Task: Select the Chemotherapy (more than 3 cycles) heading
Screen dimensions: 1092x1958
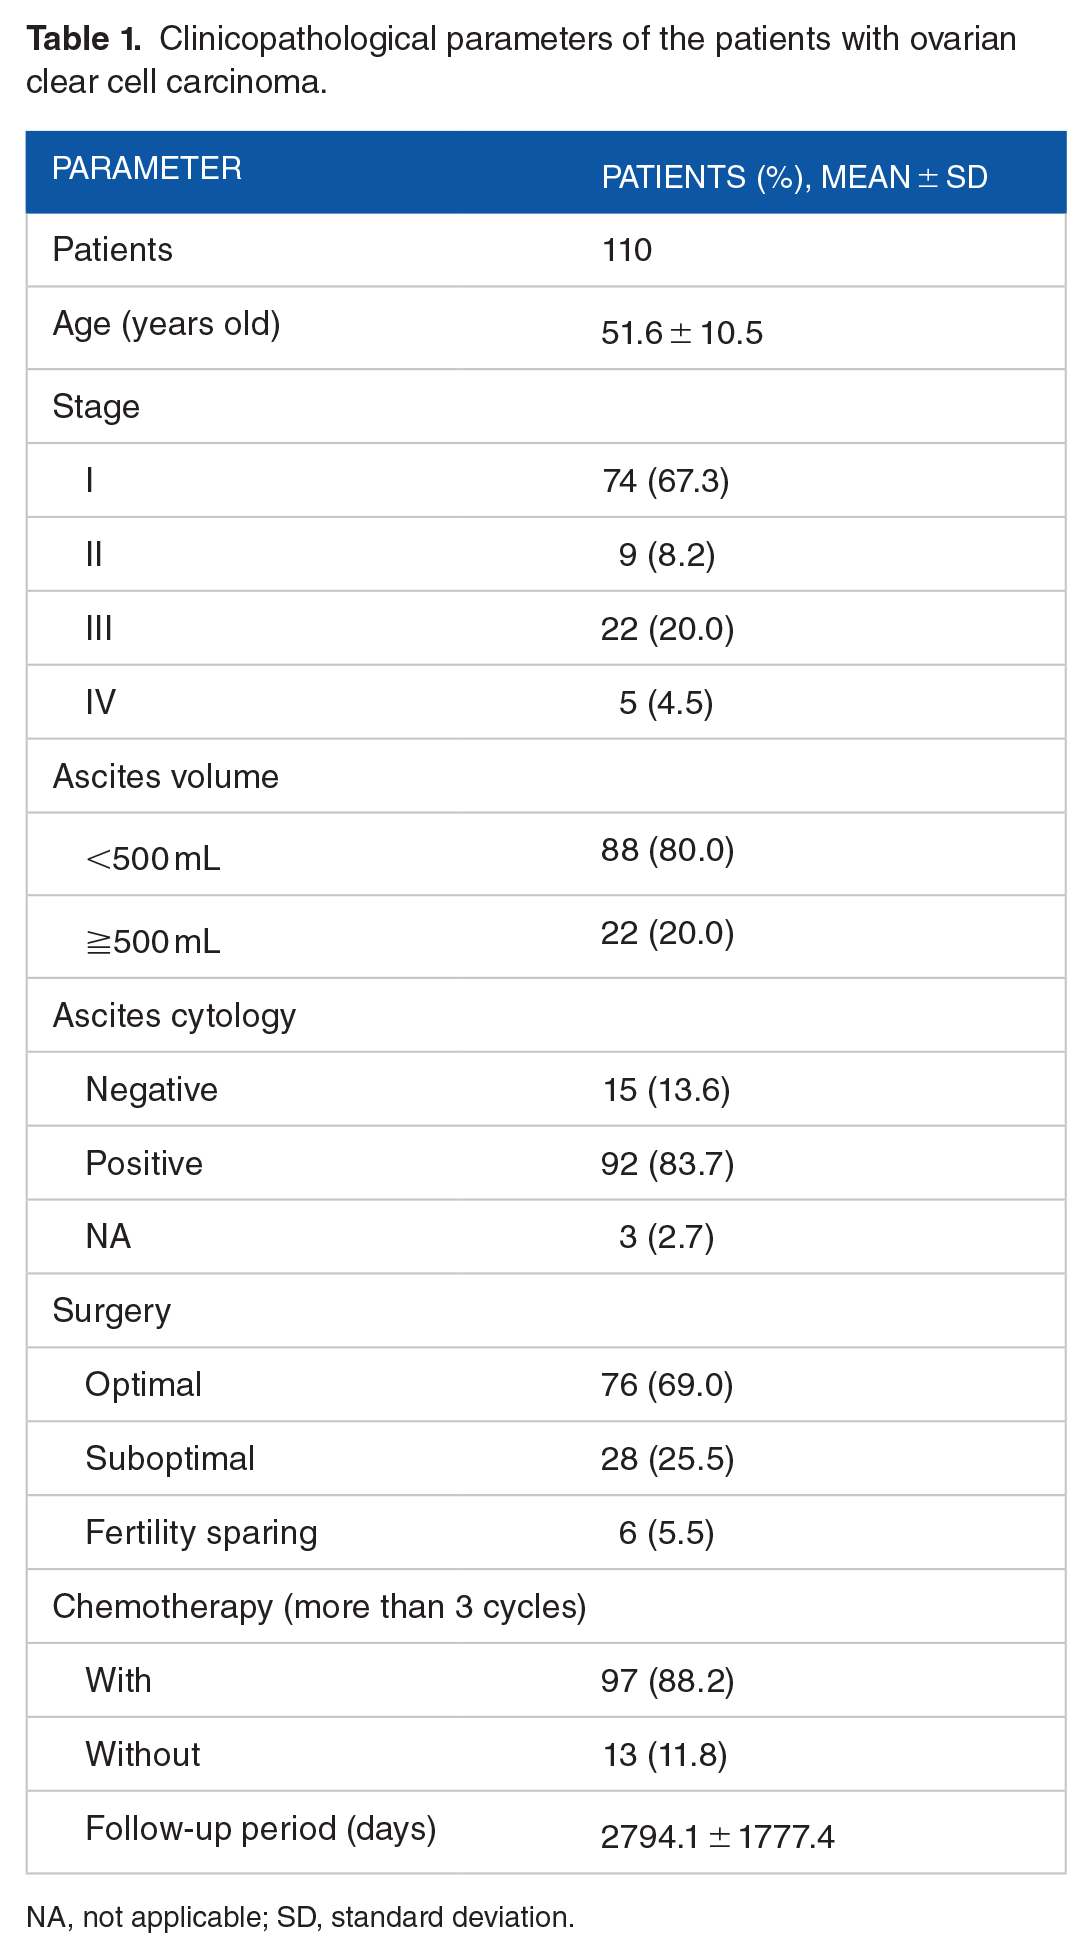Action: pyautogui.click(x=319, y=1607)
